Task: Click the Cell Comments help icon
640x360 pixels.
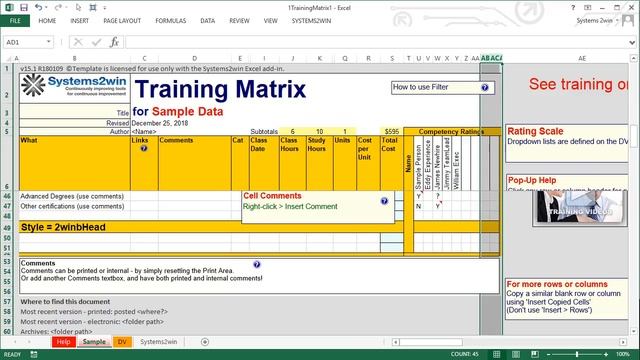Action: pyautogui.click(x=384, y=201)
